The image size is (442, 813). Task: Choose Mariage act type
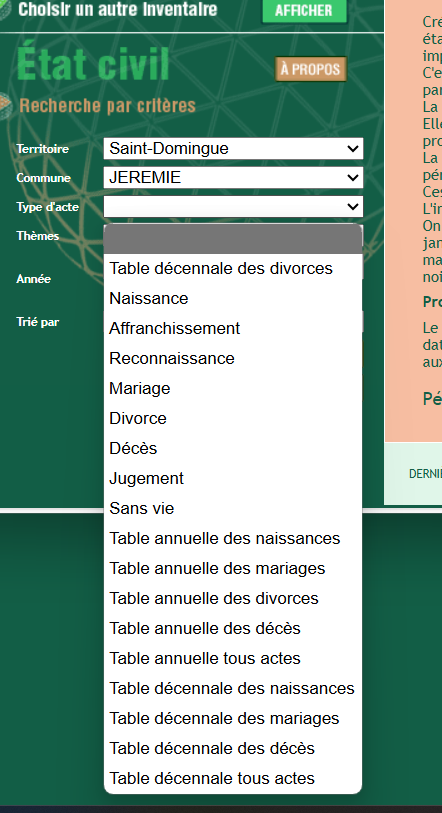click(233, 389)
